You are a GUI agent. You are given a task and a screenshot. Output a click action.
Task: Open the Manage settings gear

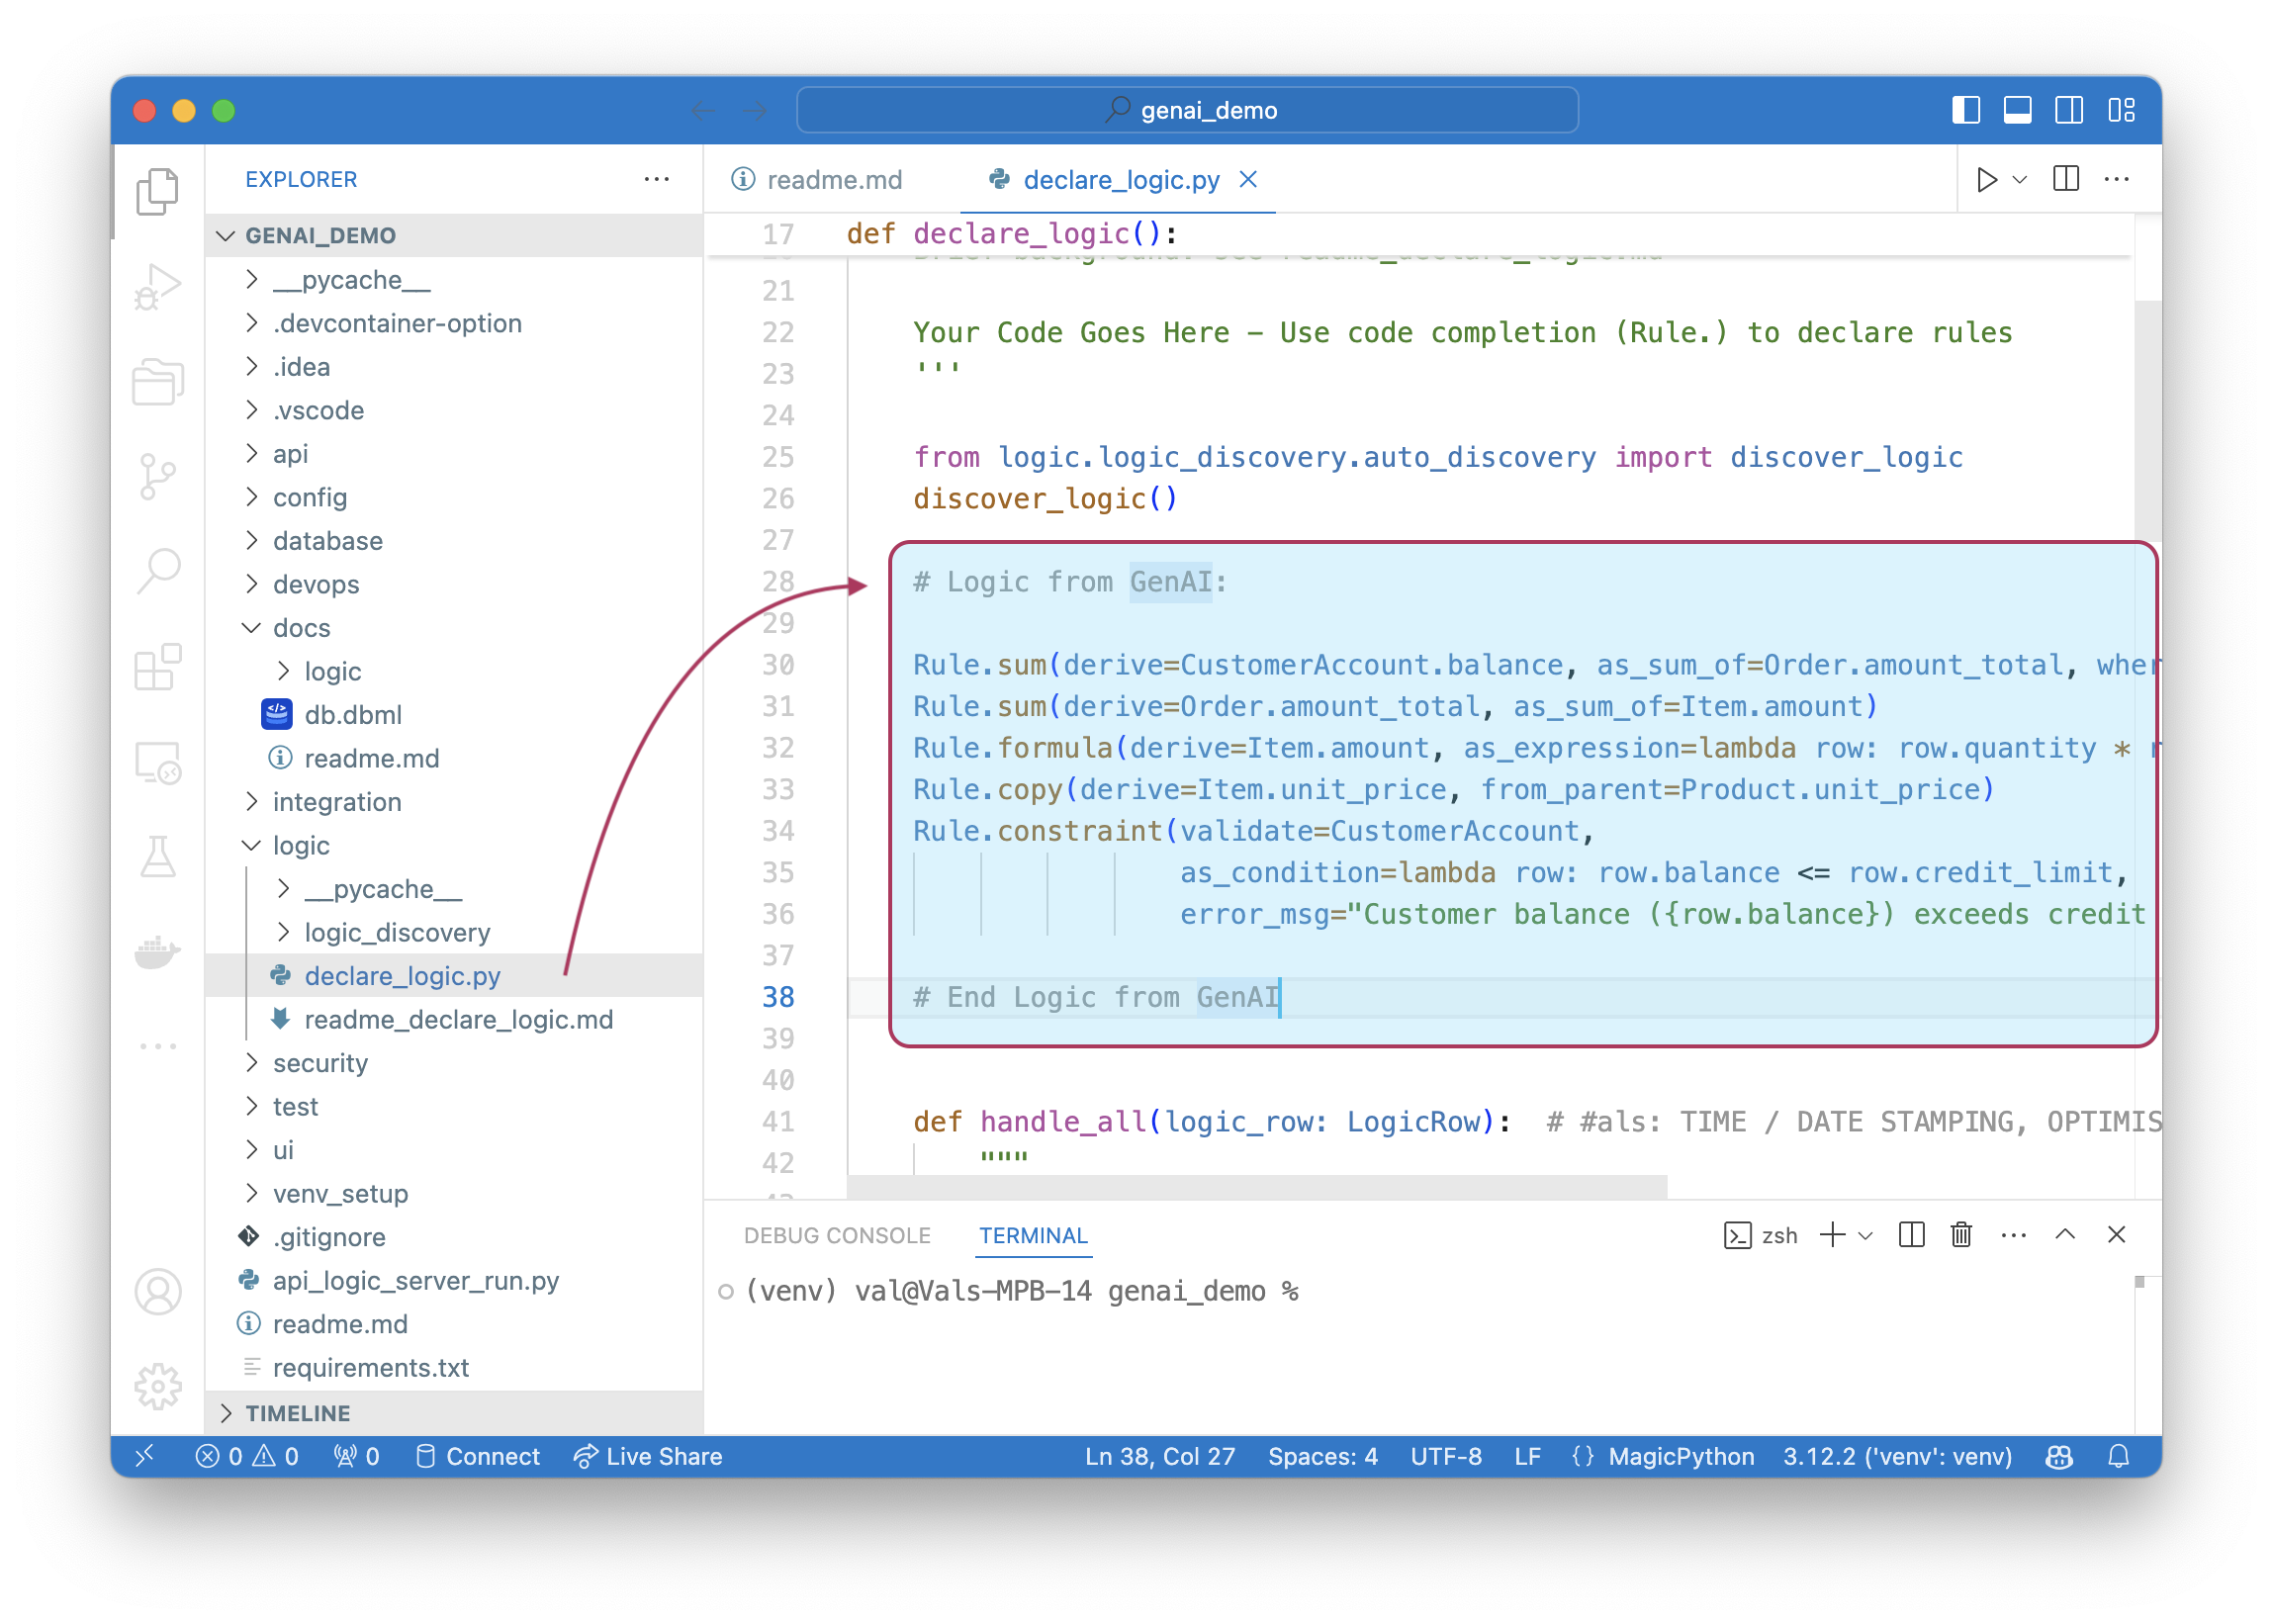pyautogui.click(x=157, y=1387)
